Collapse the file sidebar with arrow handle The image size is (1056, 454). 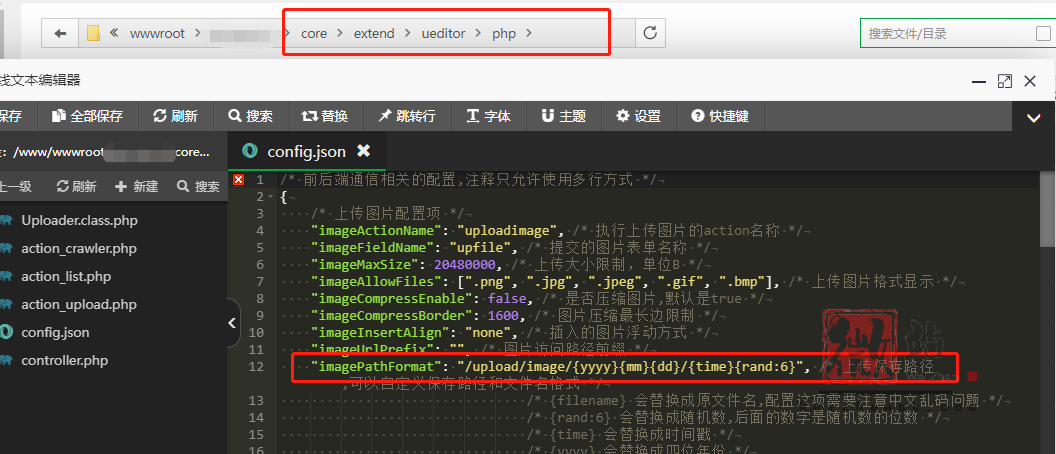point(232,323)
